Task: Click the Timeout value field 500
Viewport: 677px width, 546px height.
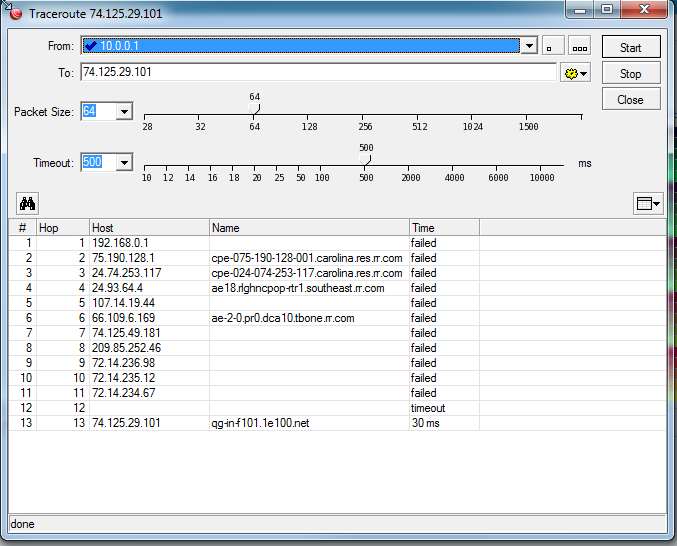Action: tap(98, 162)
